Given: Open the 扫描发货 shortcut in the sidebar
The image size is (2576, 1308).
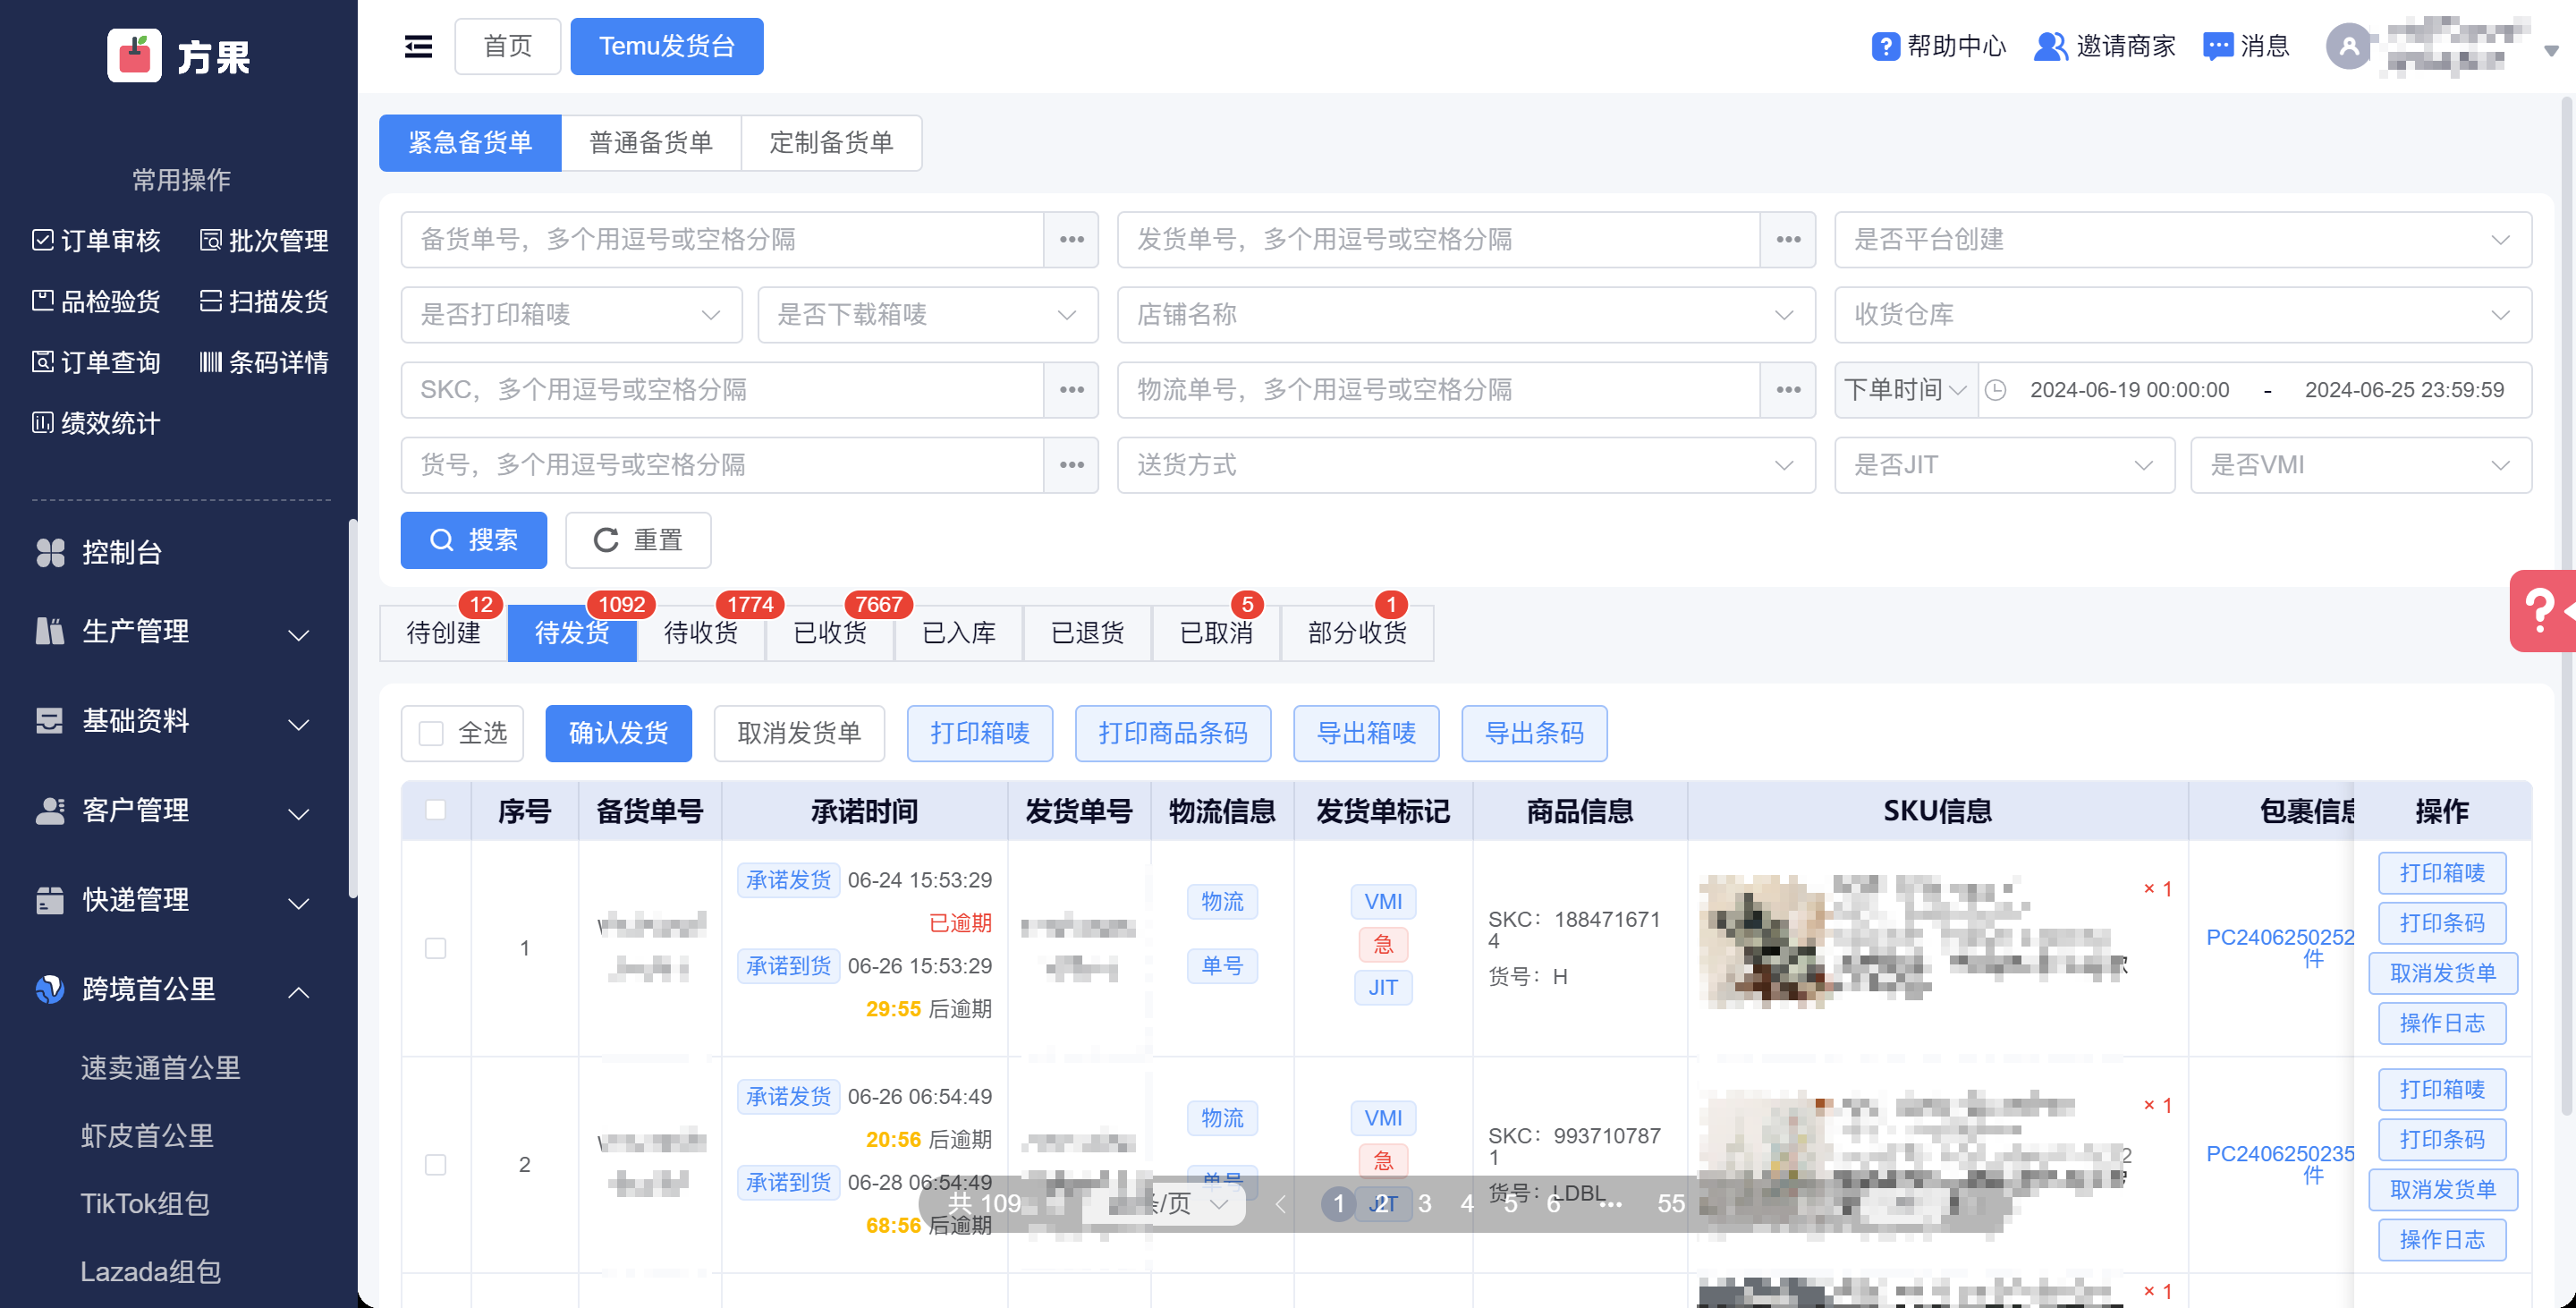Looking at the screenshot, I should (264, 301).
